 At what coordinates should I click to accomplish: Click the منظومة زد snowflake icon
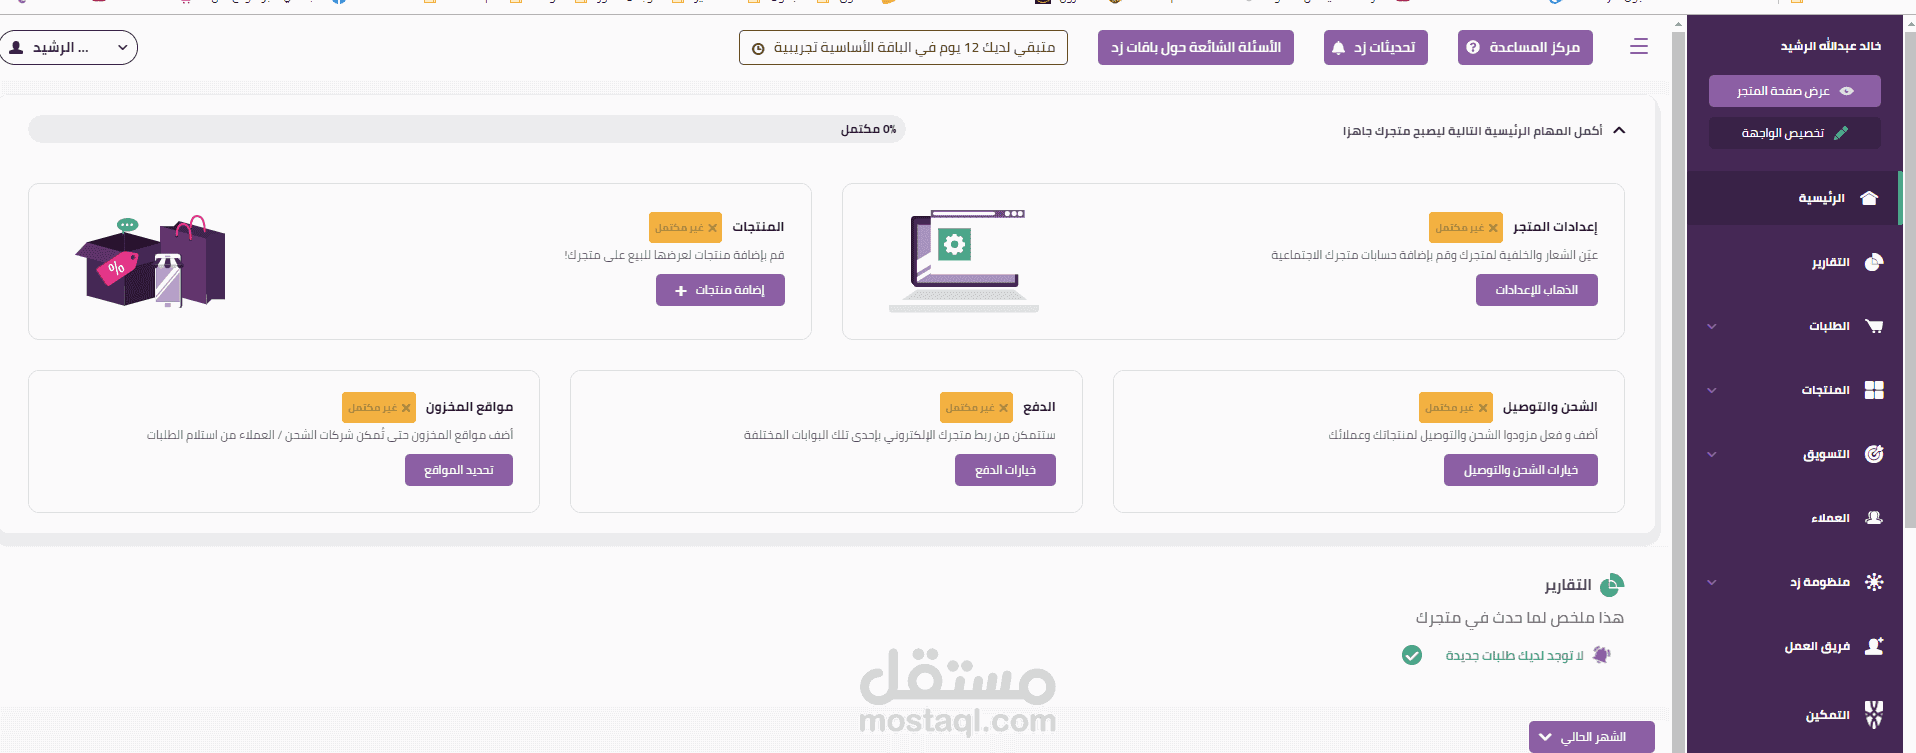point(1874,582)
